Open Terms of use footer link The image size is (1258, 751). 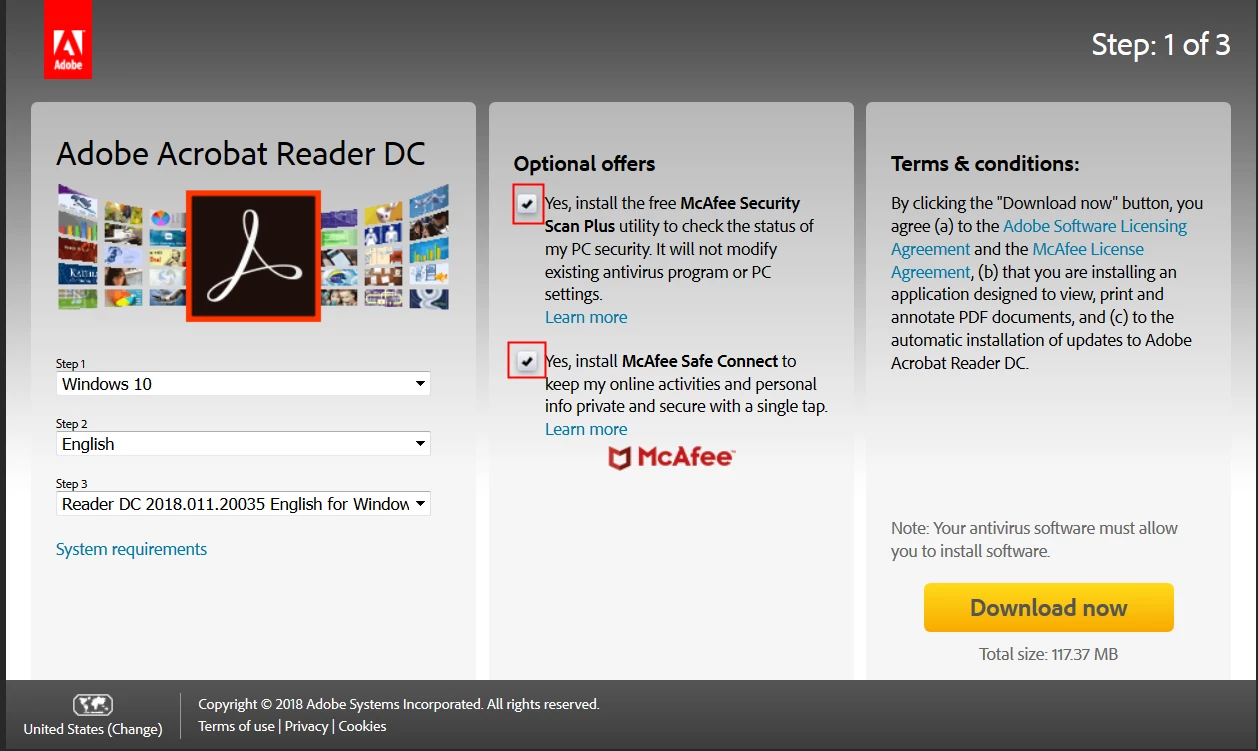pyautogui.click(x=236, y=726)
